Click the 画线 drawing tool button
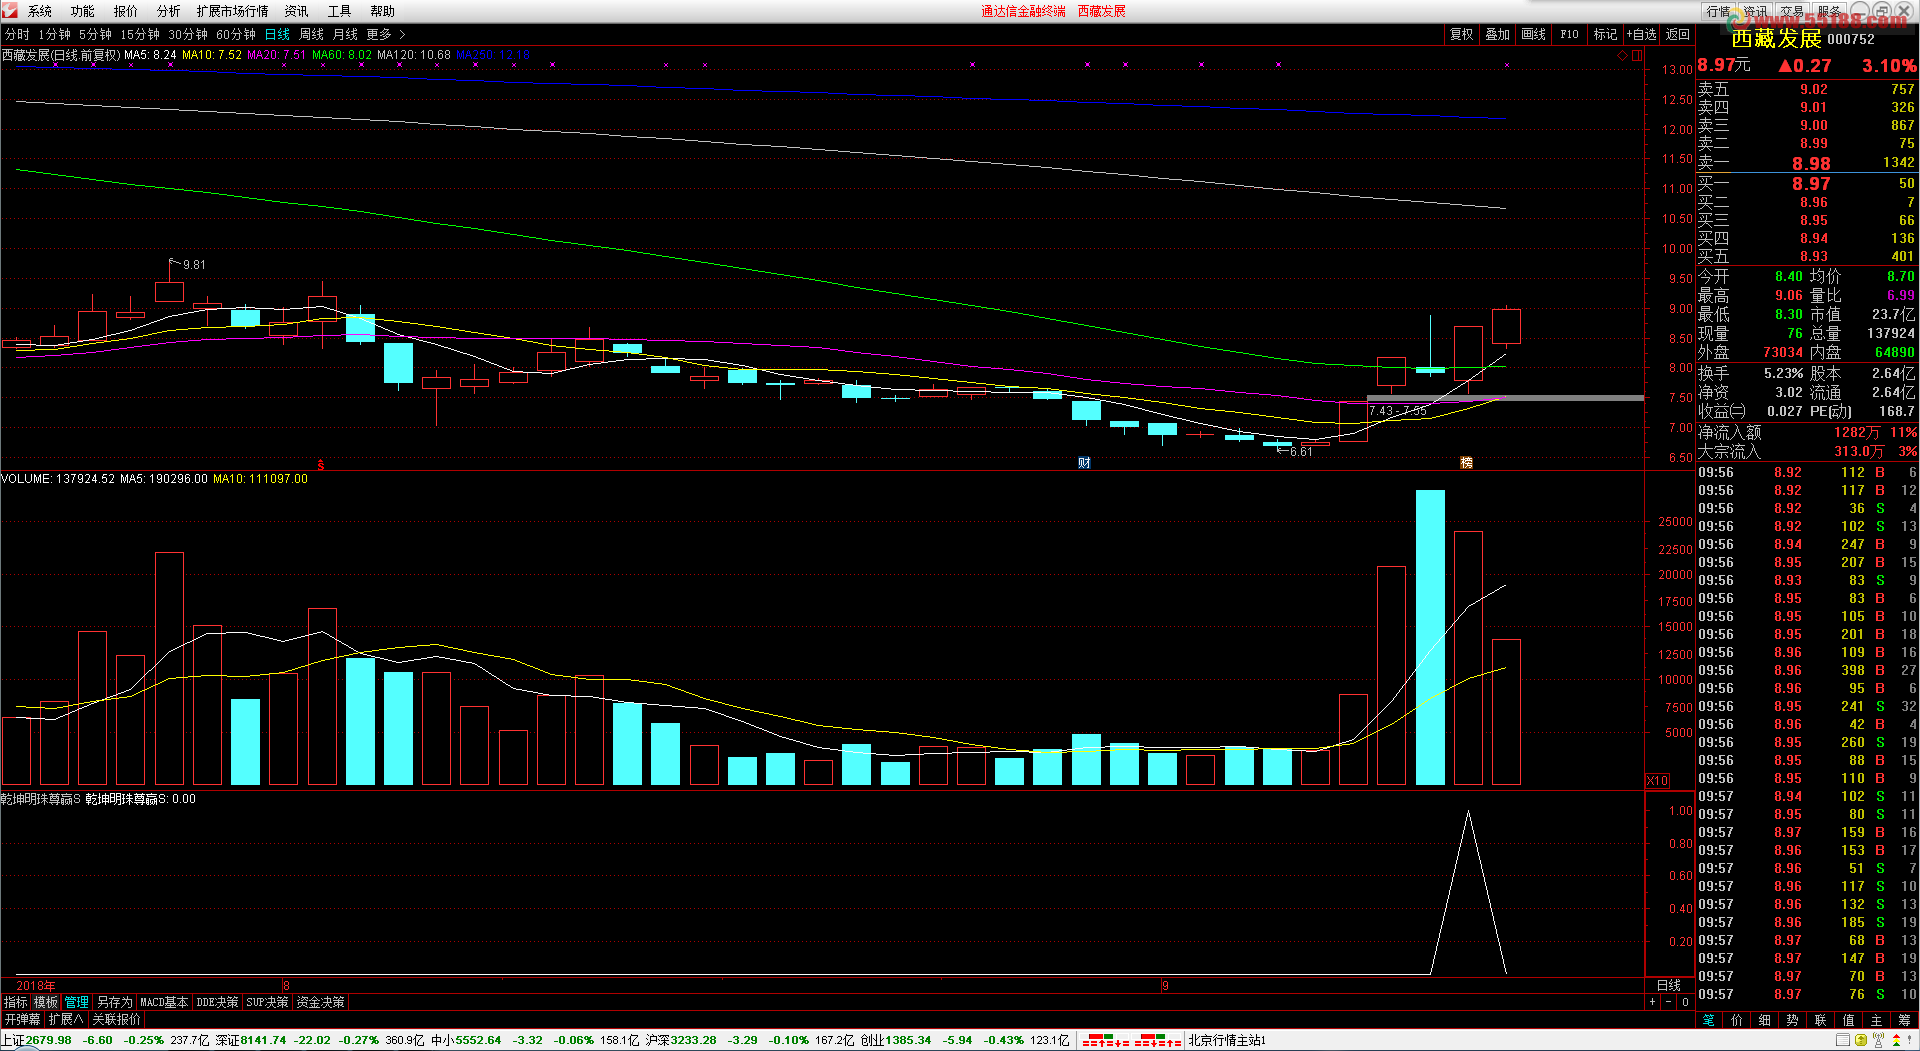1920x1051 pixels. coord(1533,34)
